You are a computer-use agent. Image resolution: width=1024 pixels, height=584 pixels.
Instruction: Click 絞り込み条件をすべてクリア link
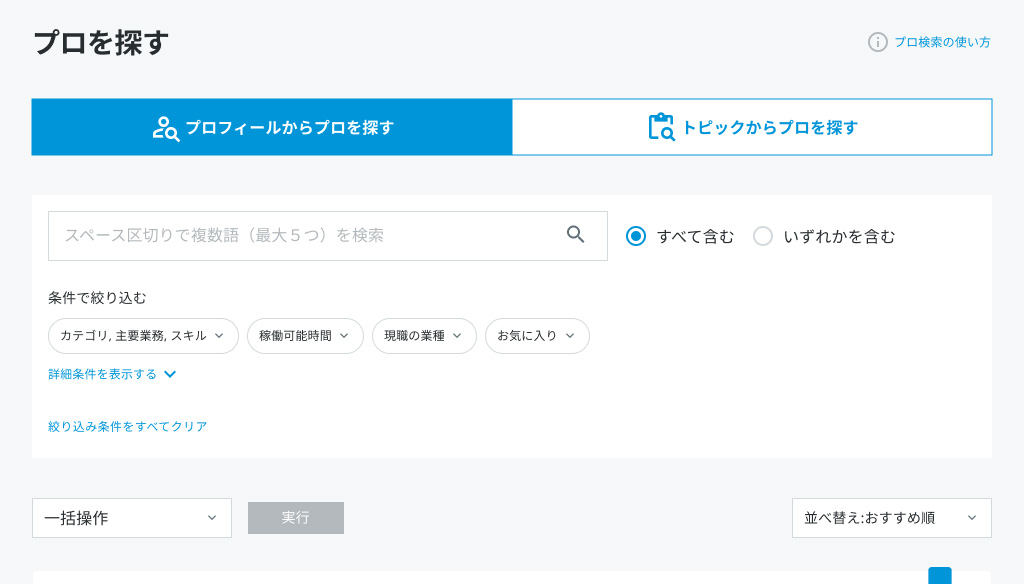click(x=128, y=426)
